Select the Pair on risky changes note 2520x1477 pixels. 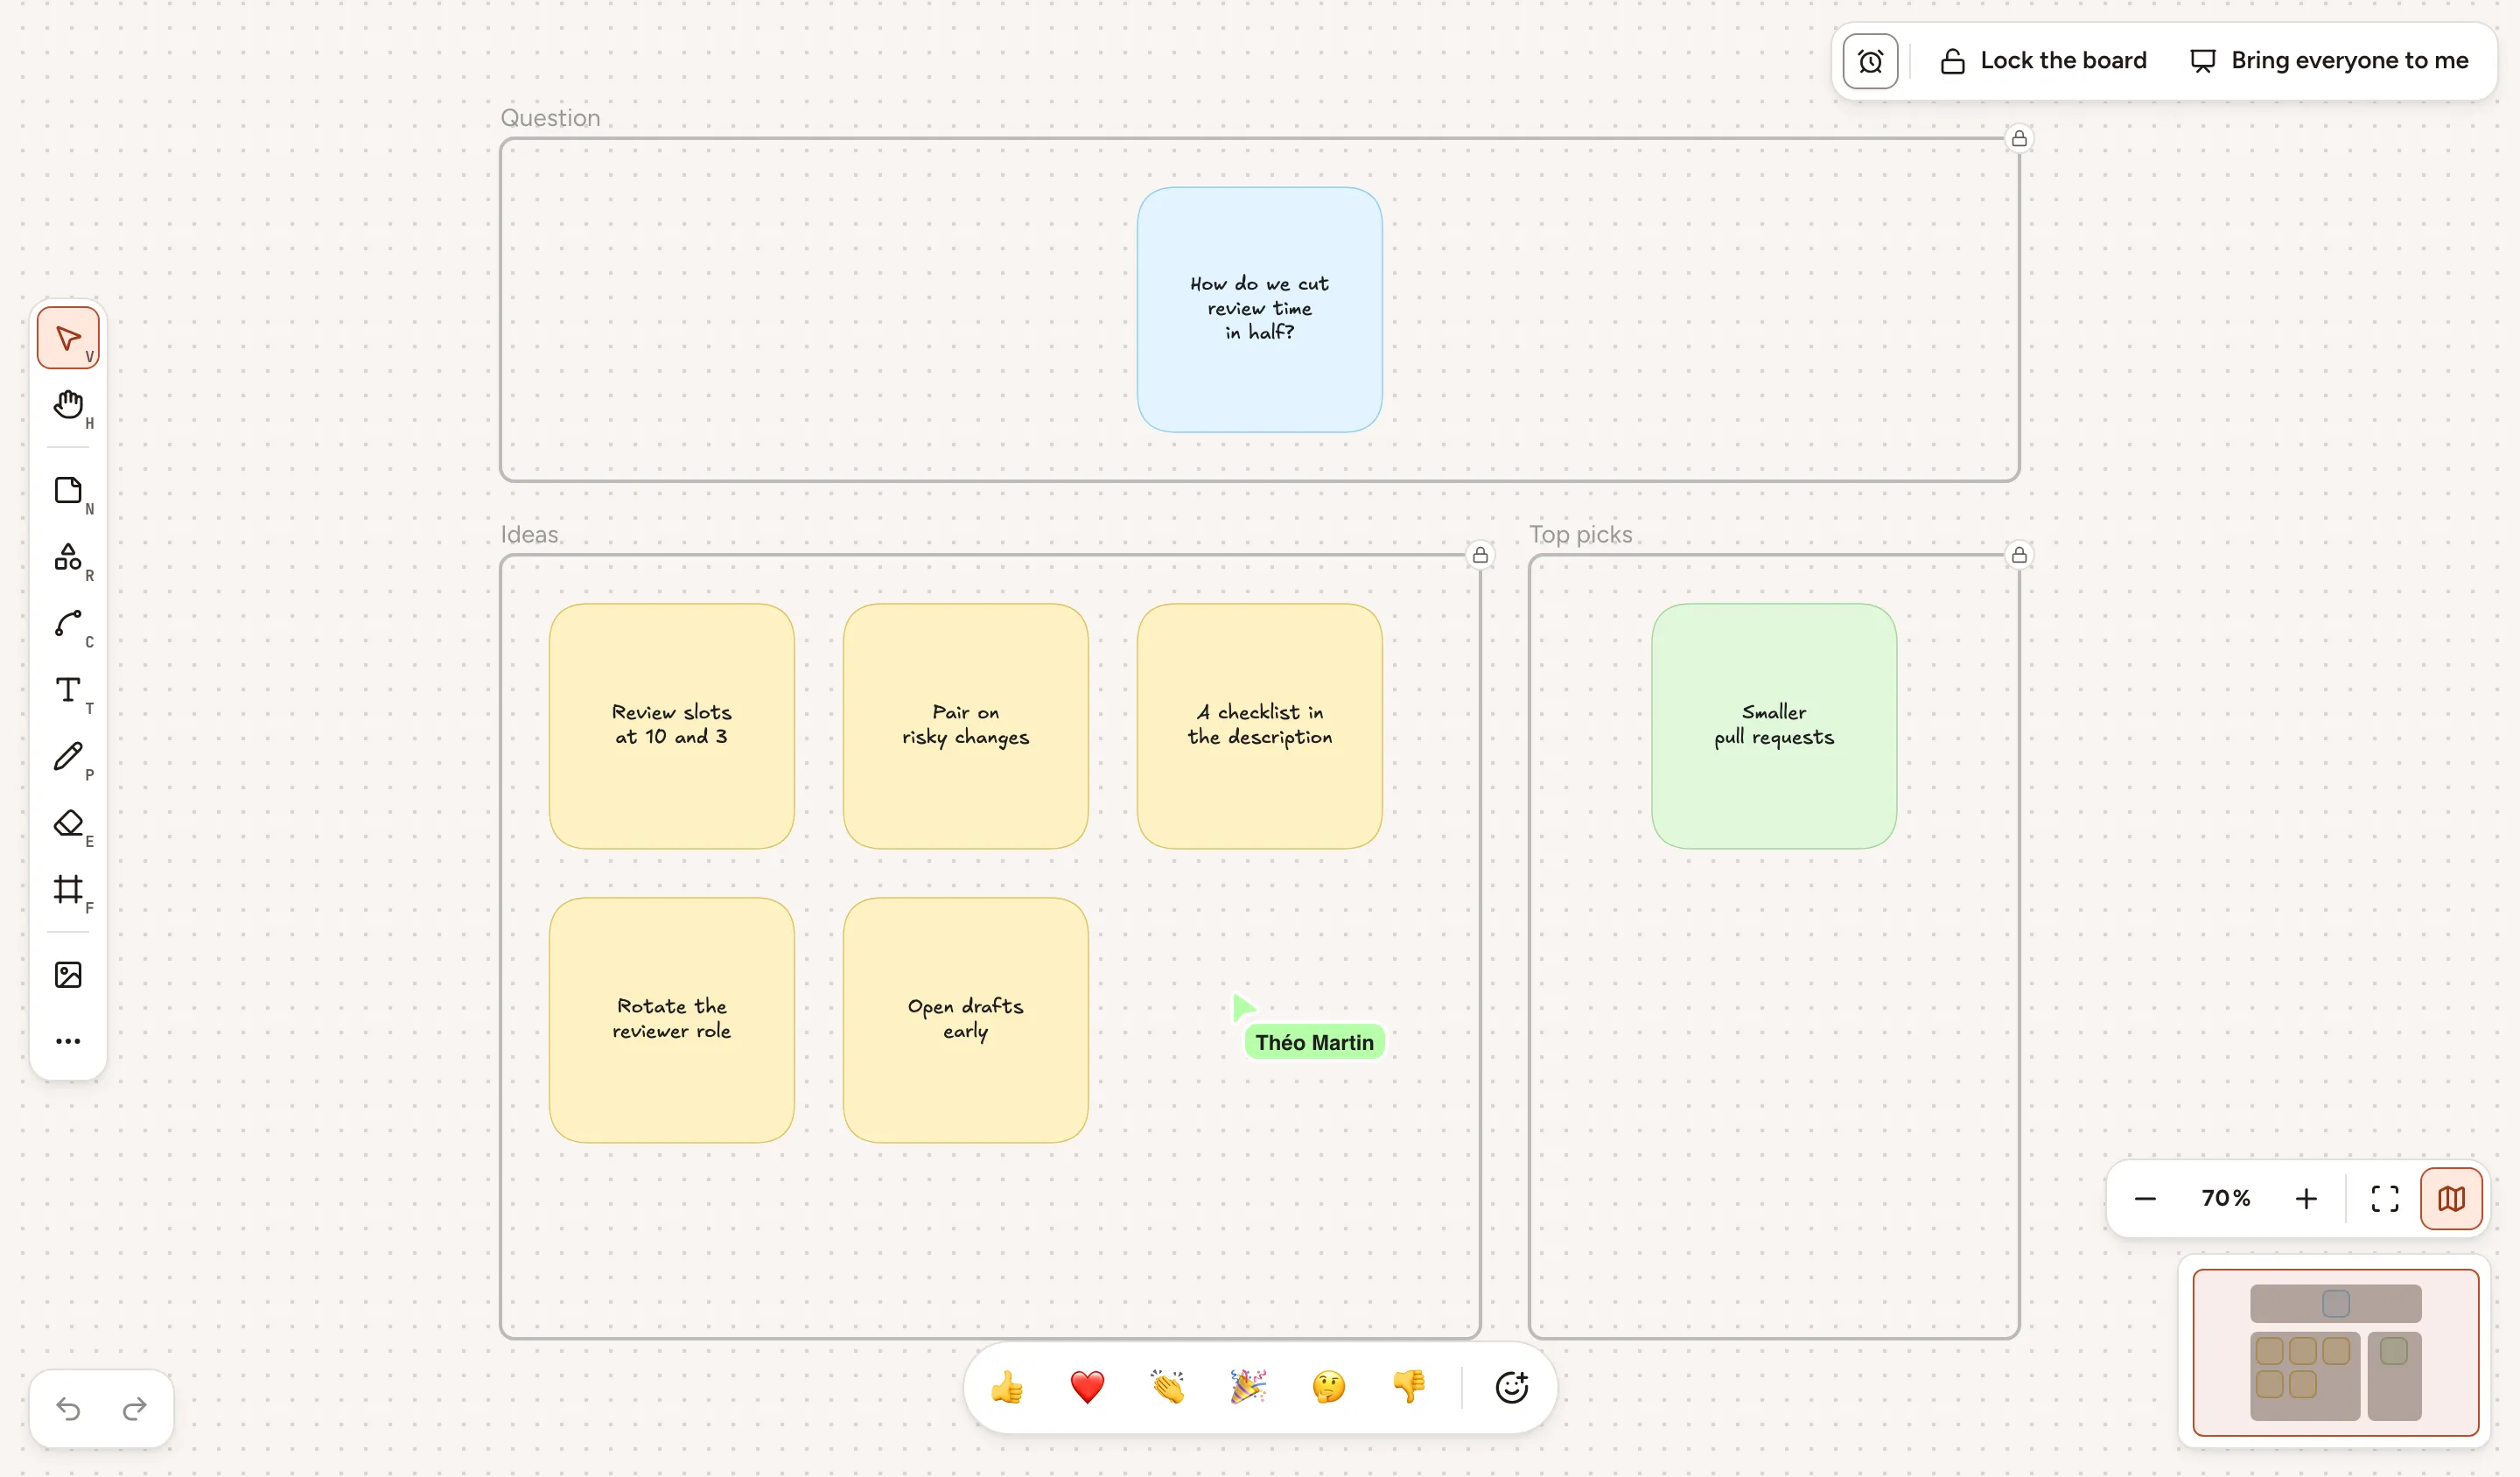(966, 726)
